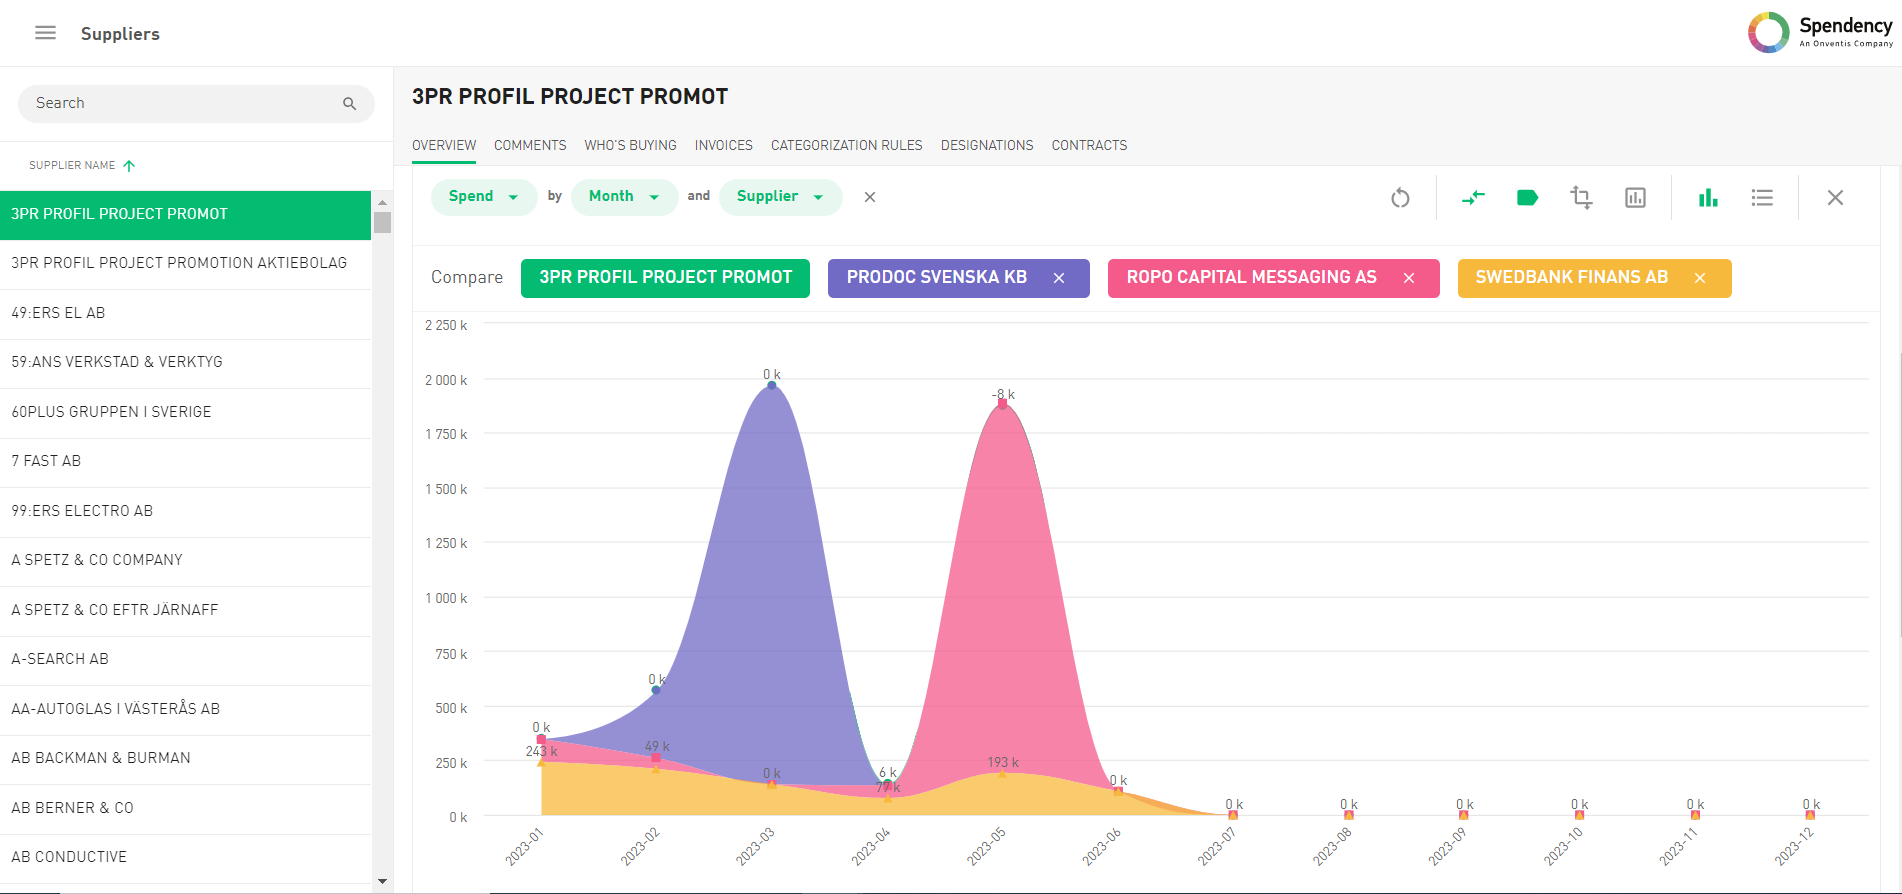Switch to list view
The height and width of the screenshot is (894, 1902).
click(1762, 198)
